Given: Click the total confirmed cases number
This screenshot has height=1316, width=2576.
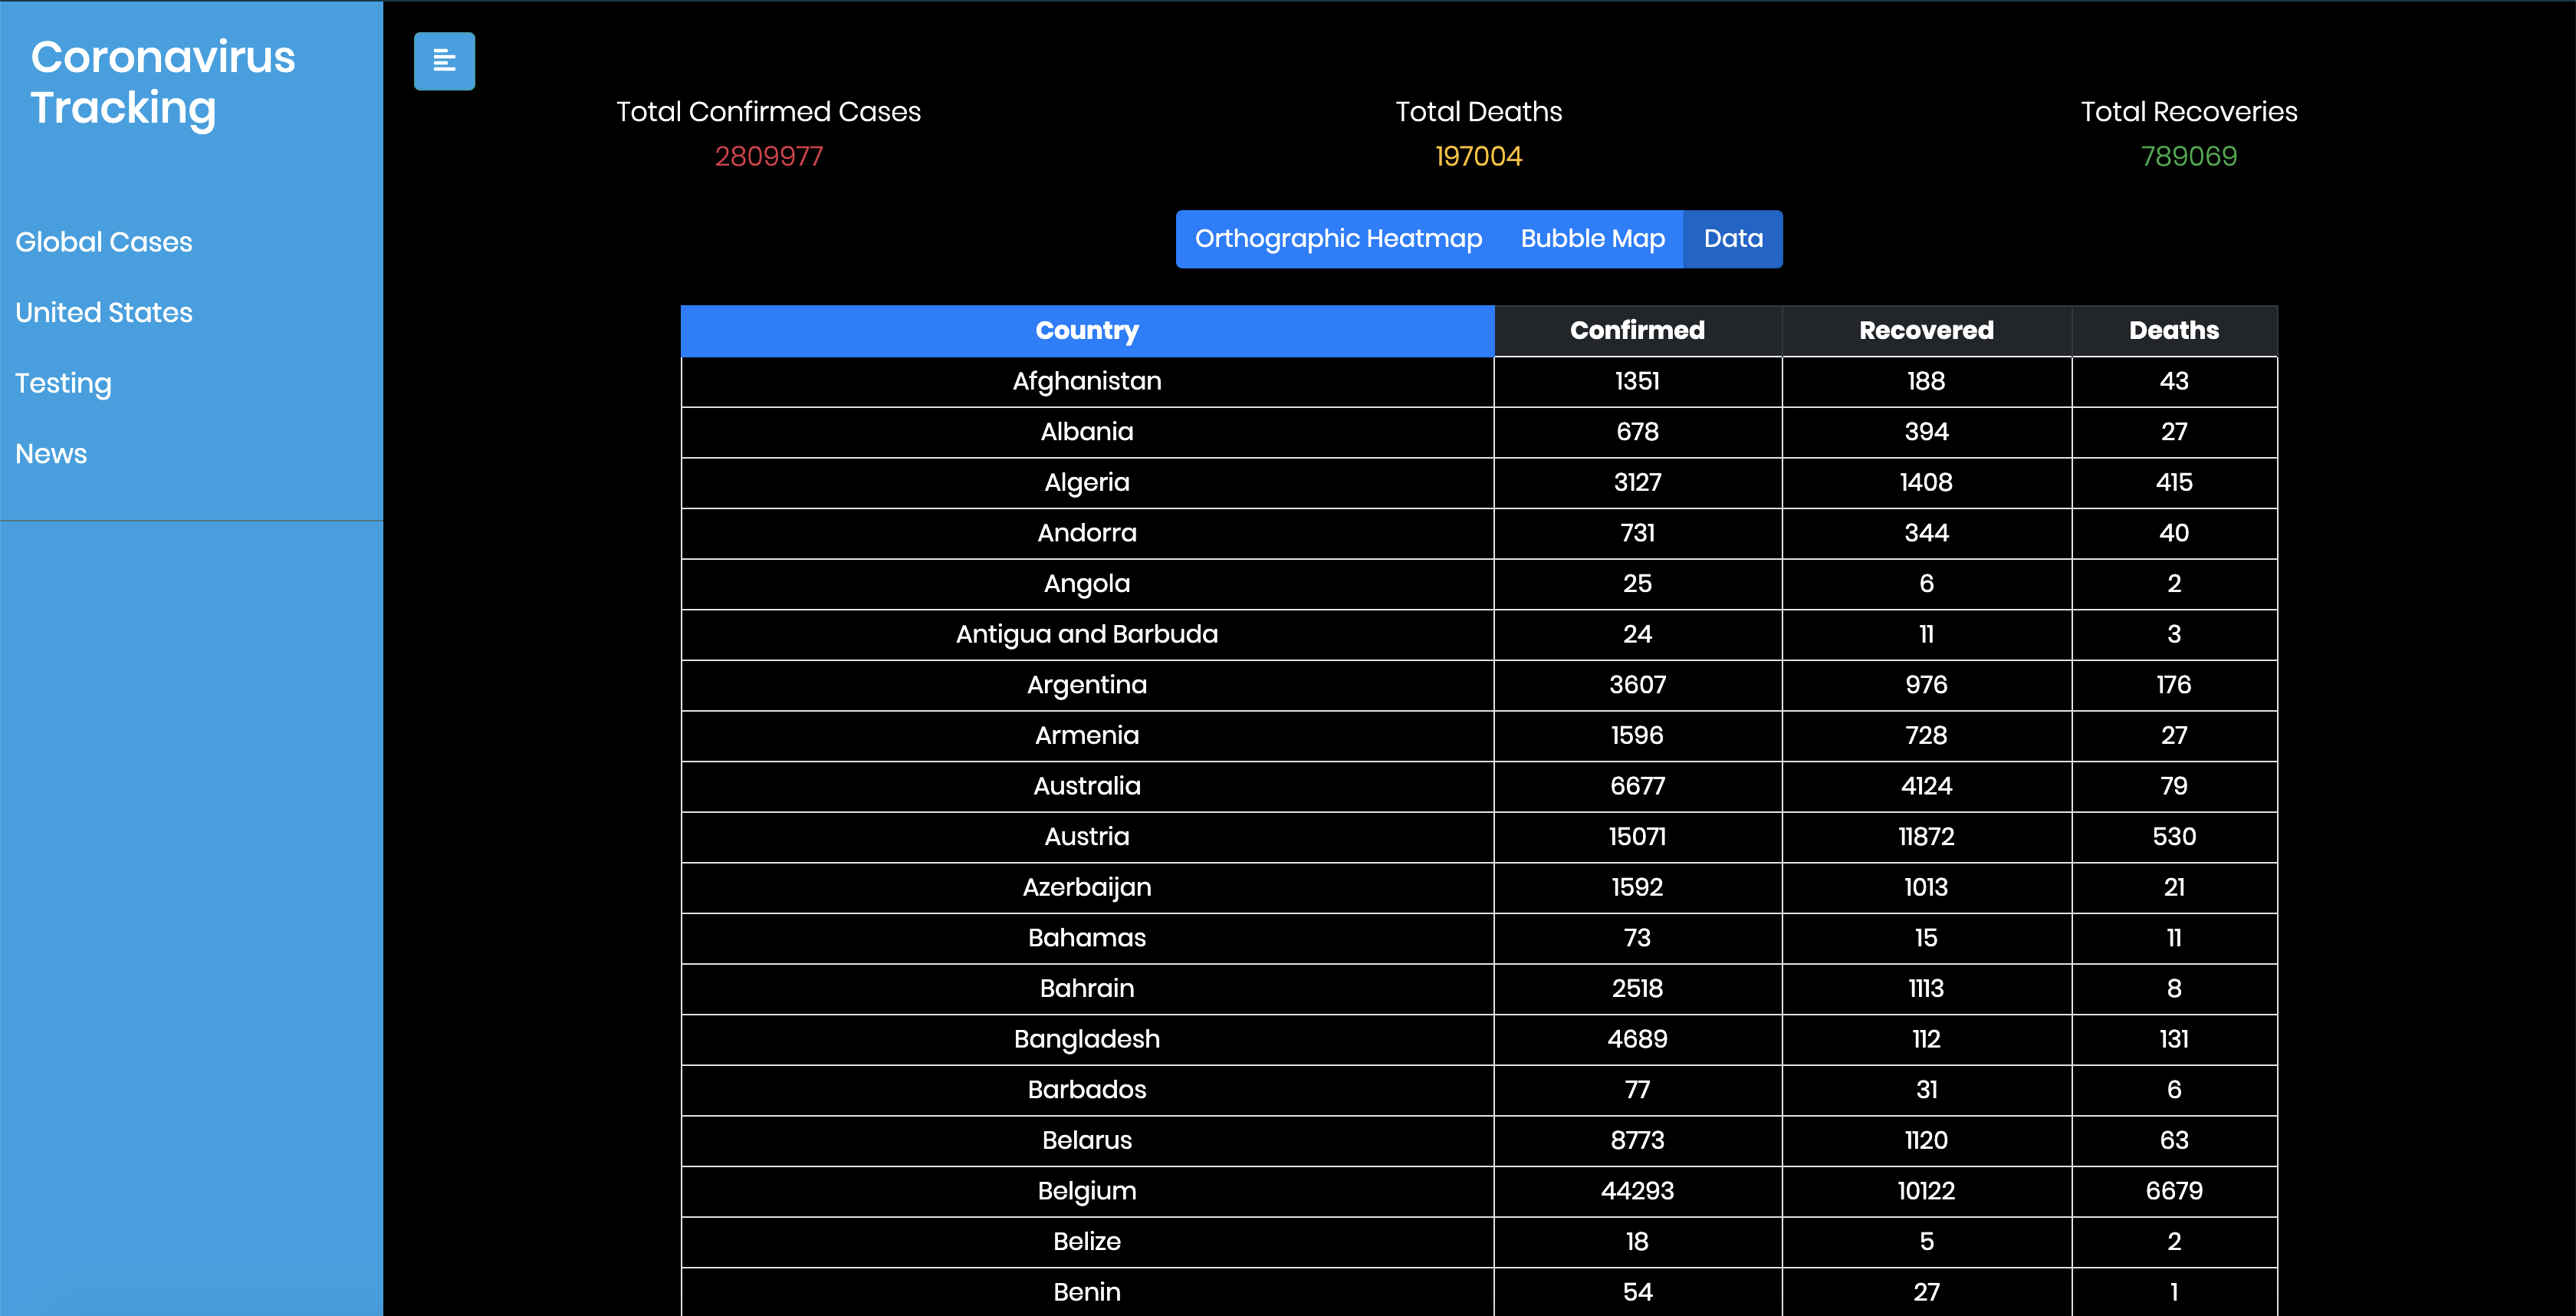Looking at the screenshot, I should pyautogui.click(x=768, y=156).
